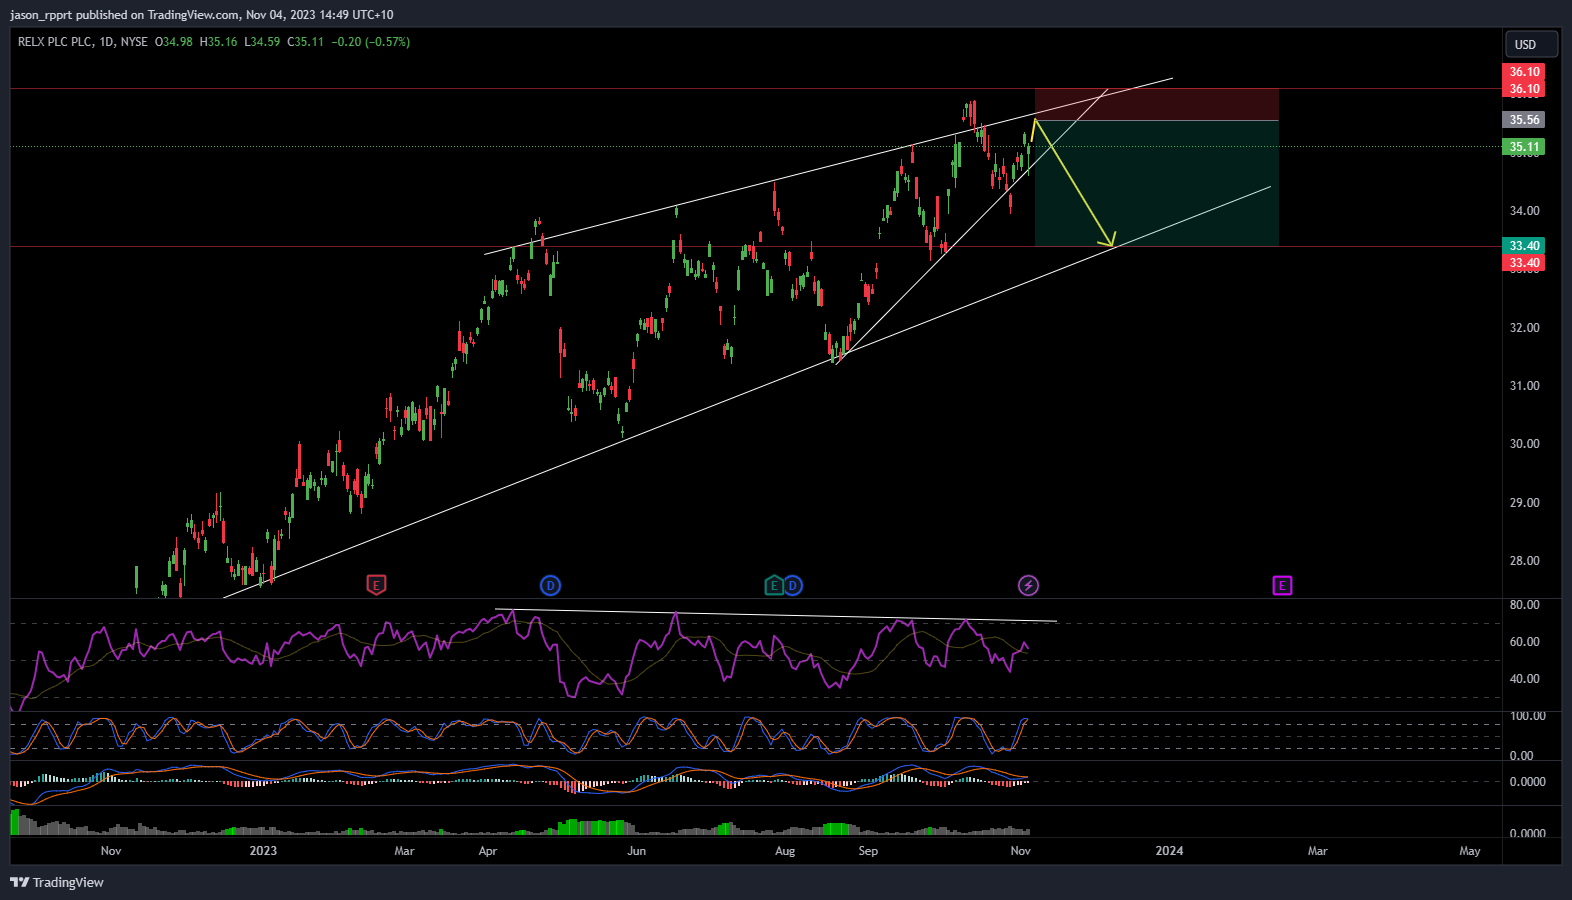Click the RSI 40.00 scale value

pyautogui.click(x=1524, y=679)
